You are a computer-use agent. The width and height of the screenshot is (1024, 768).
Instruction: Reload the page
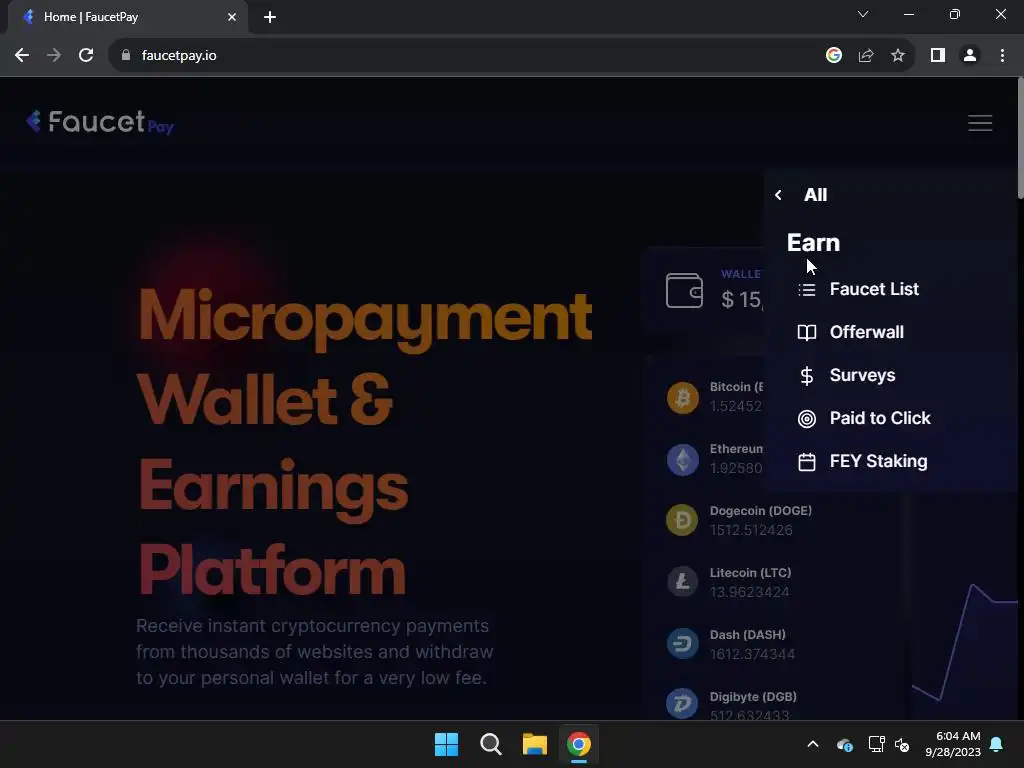pyautogui.click(x=86, y=56)
